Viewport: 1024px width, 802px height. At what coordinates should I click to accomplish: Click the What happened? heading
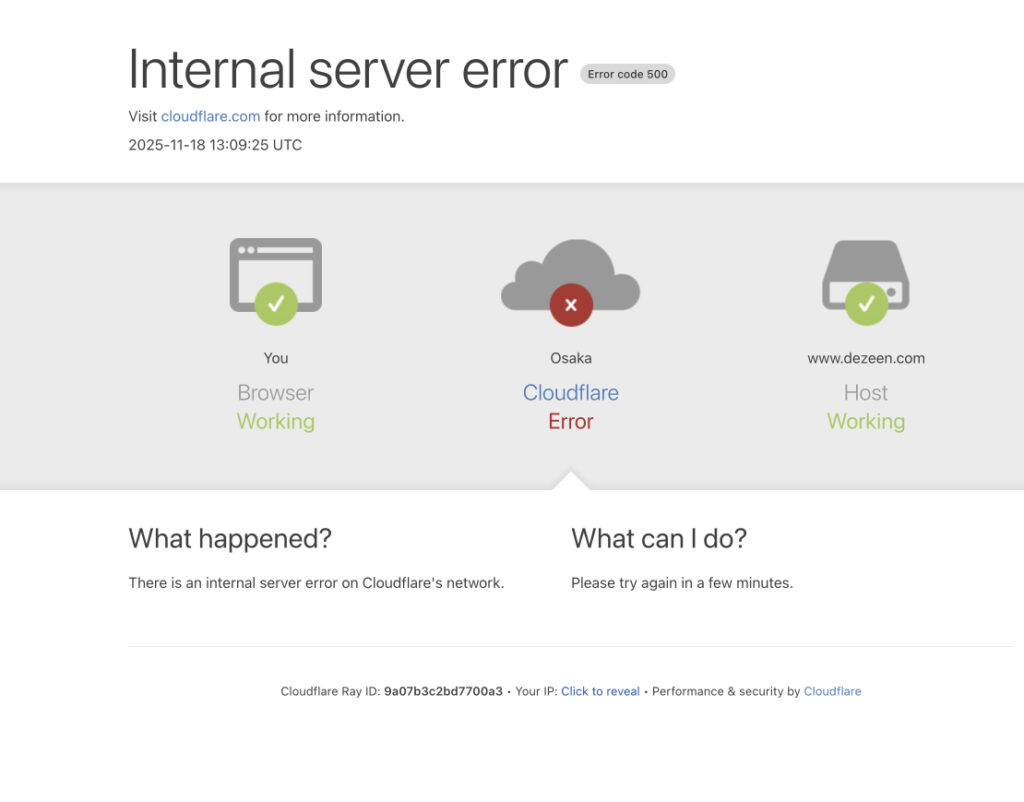tap(230, 539)
